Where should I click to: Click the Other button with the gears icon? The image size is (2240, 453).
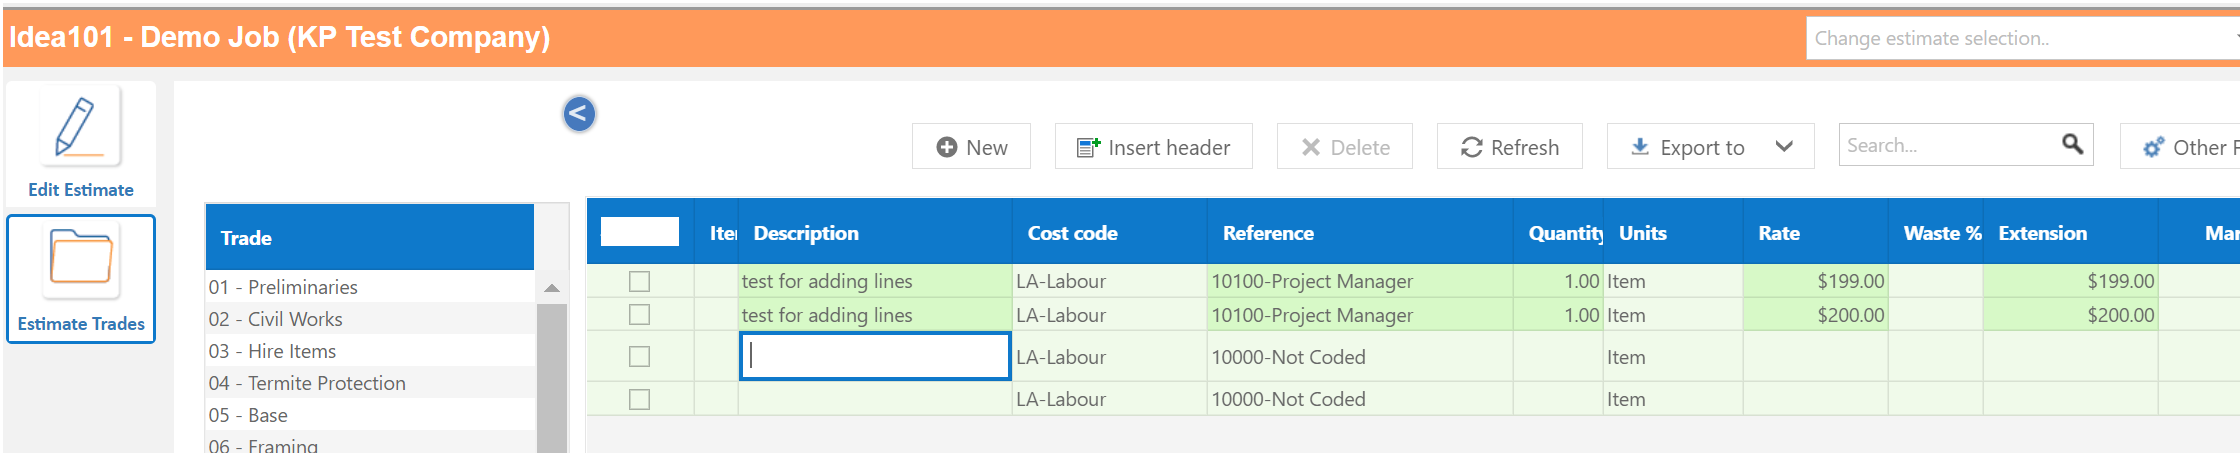tap(2181, 147)
